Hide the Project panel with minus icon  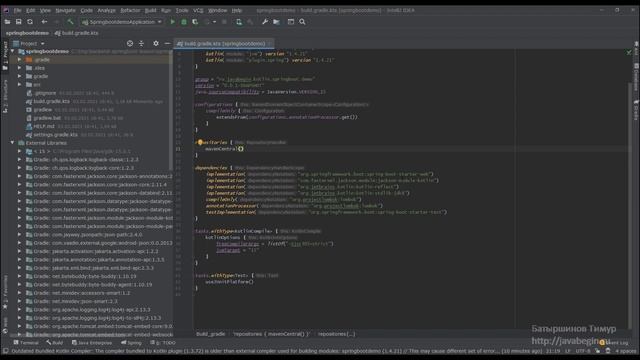tap(167, 43)
